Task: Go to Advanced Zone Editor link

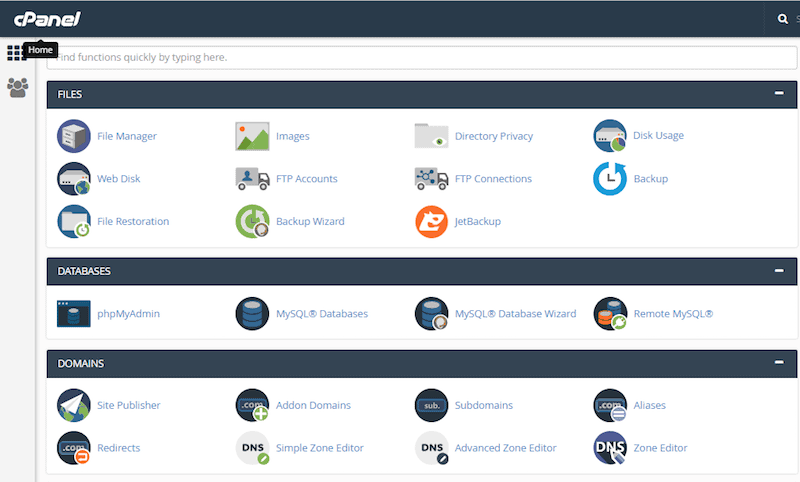Action: [506, 448]
